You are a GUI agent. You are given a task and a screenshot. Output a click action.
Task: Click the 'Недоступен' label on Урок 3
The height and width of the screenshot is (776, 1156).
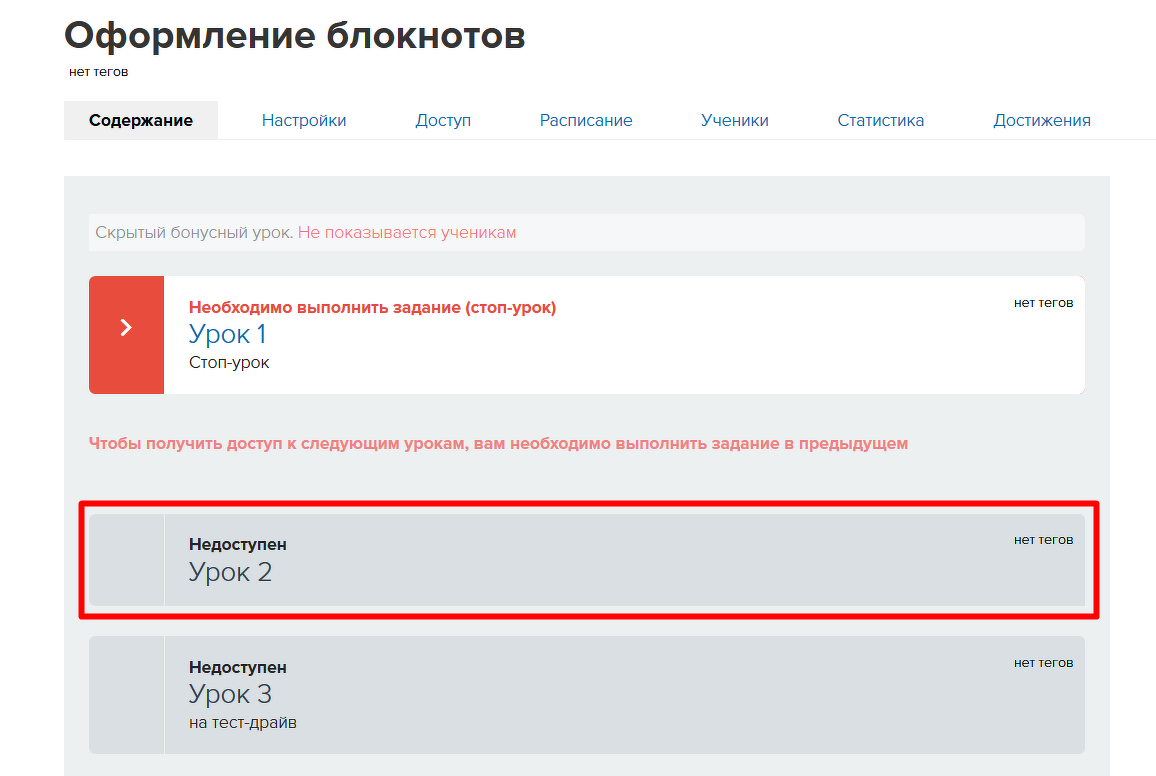point(237,667)
